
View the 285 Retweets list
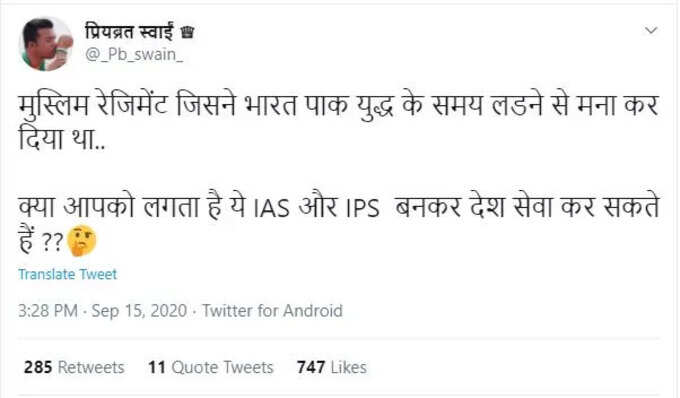74,367
